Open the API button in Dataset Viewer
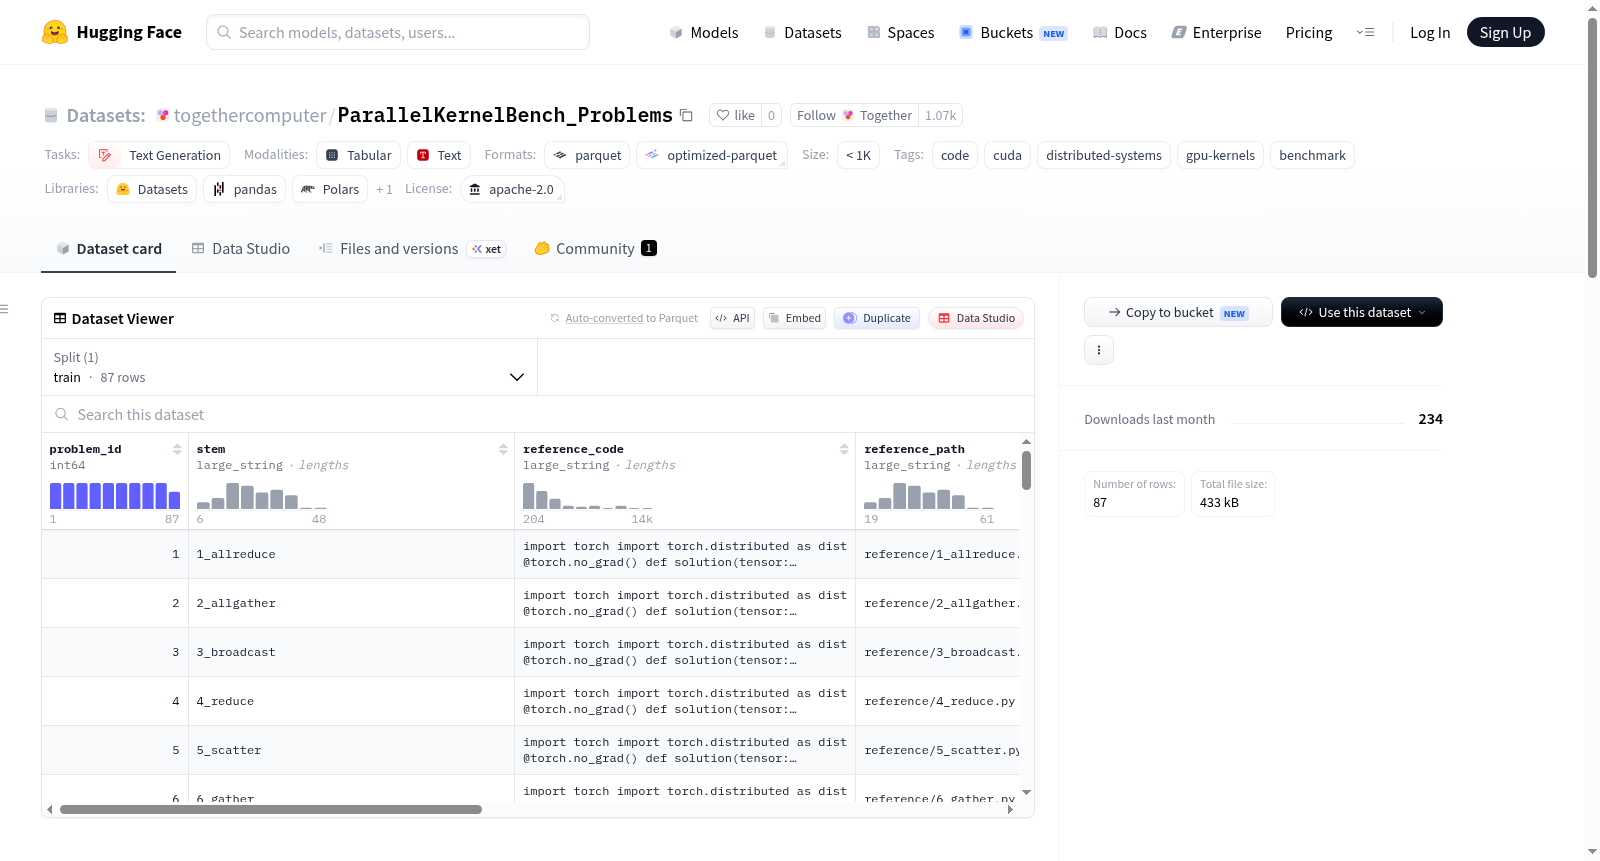Screen dimensions: 1600x861 pyautogui.click(x=732, y=318)
